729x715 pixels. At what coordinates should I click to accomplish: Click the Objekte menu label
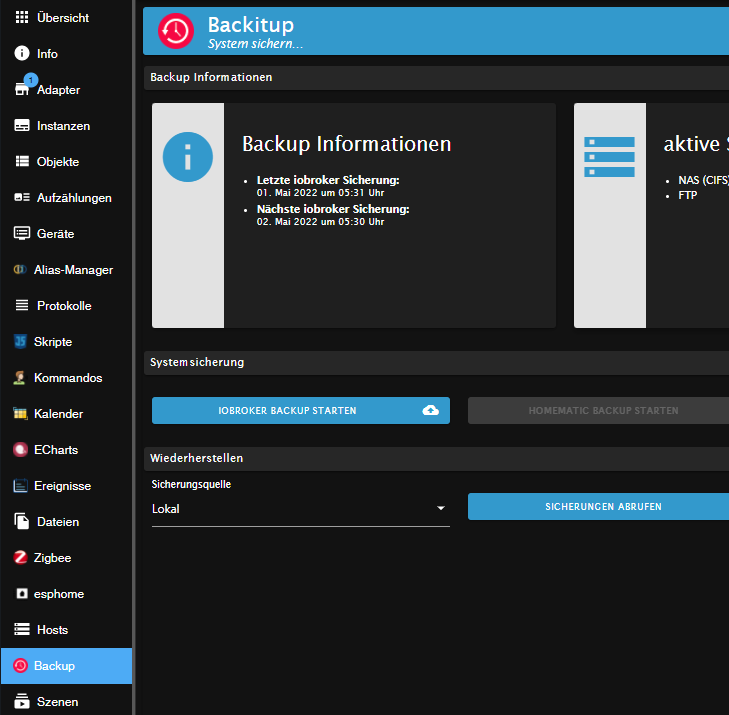(58, 162)
